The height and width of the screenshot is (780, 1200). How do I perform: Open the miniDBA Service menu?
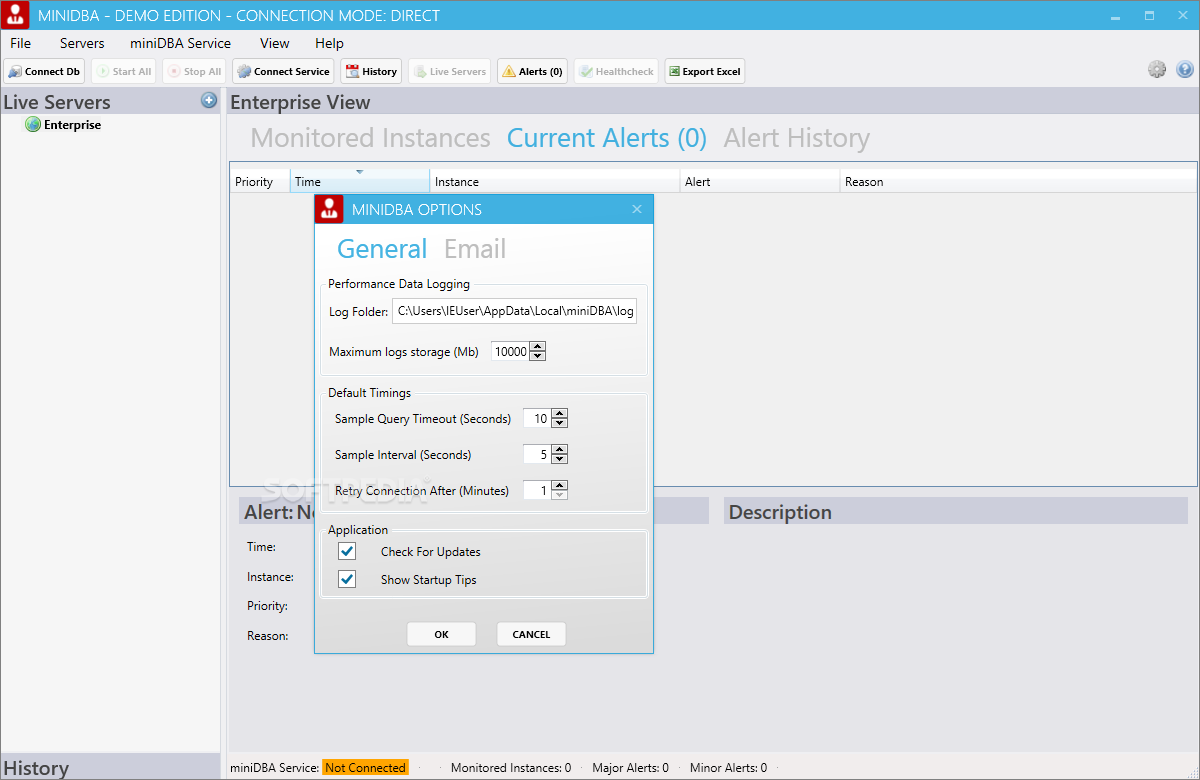pos(180,43)
